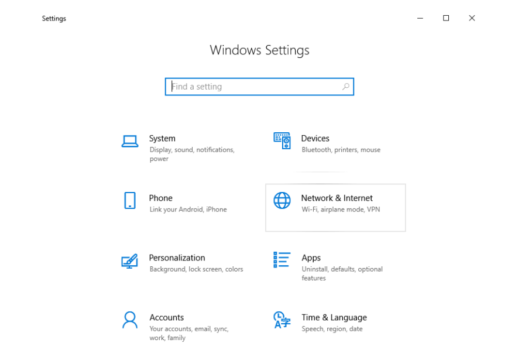
Task: Click 'Speech, region, date' description
Action: [x=332, y=329]
